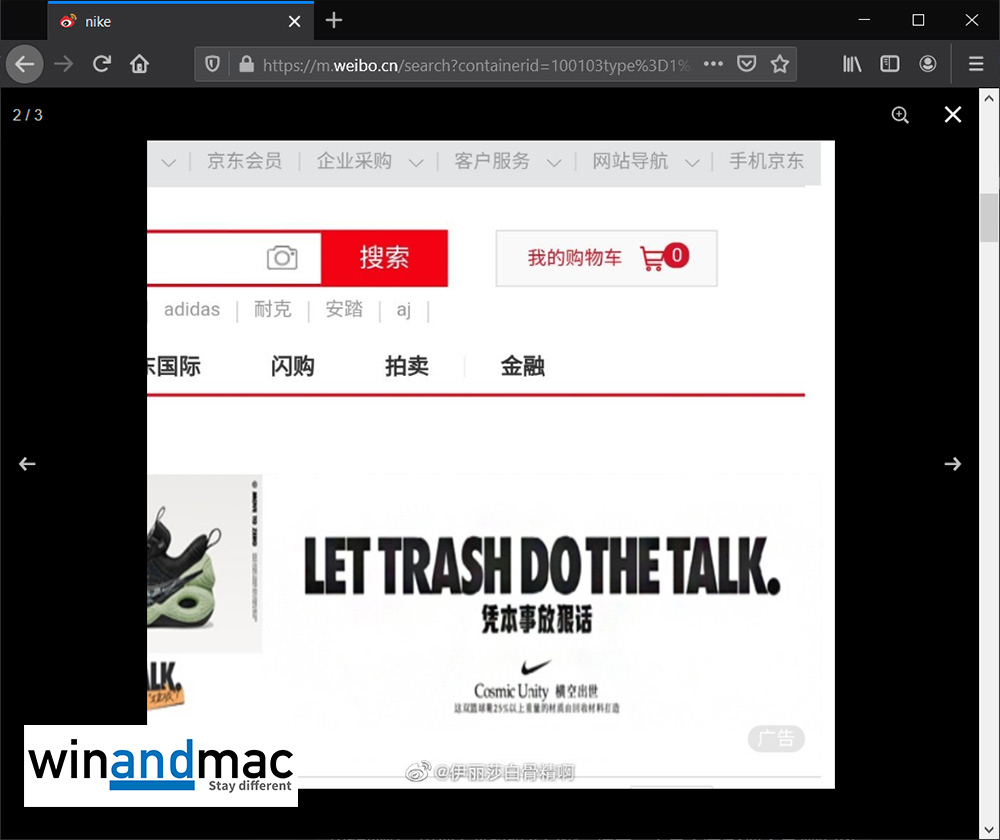The image size is (1000, 840).
Task: Close the nike tab
Action: [295, 21]
